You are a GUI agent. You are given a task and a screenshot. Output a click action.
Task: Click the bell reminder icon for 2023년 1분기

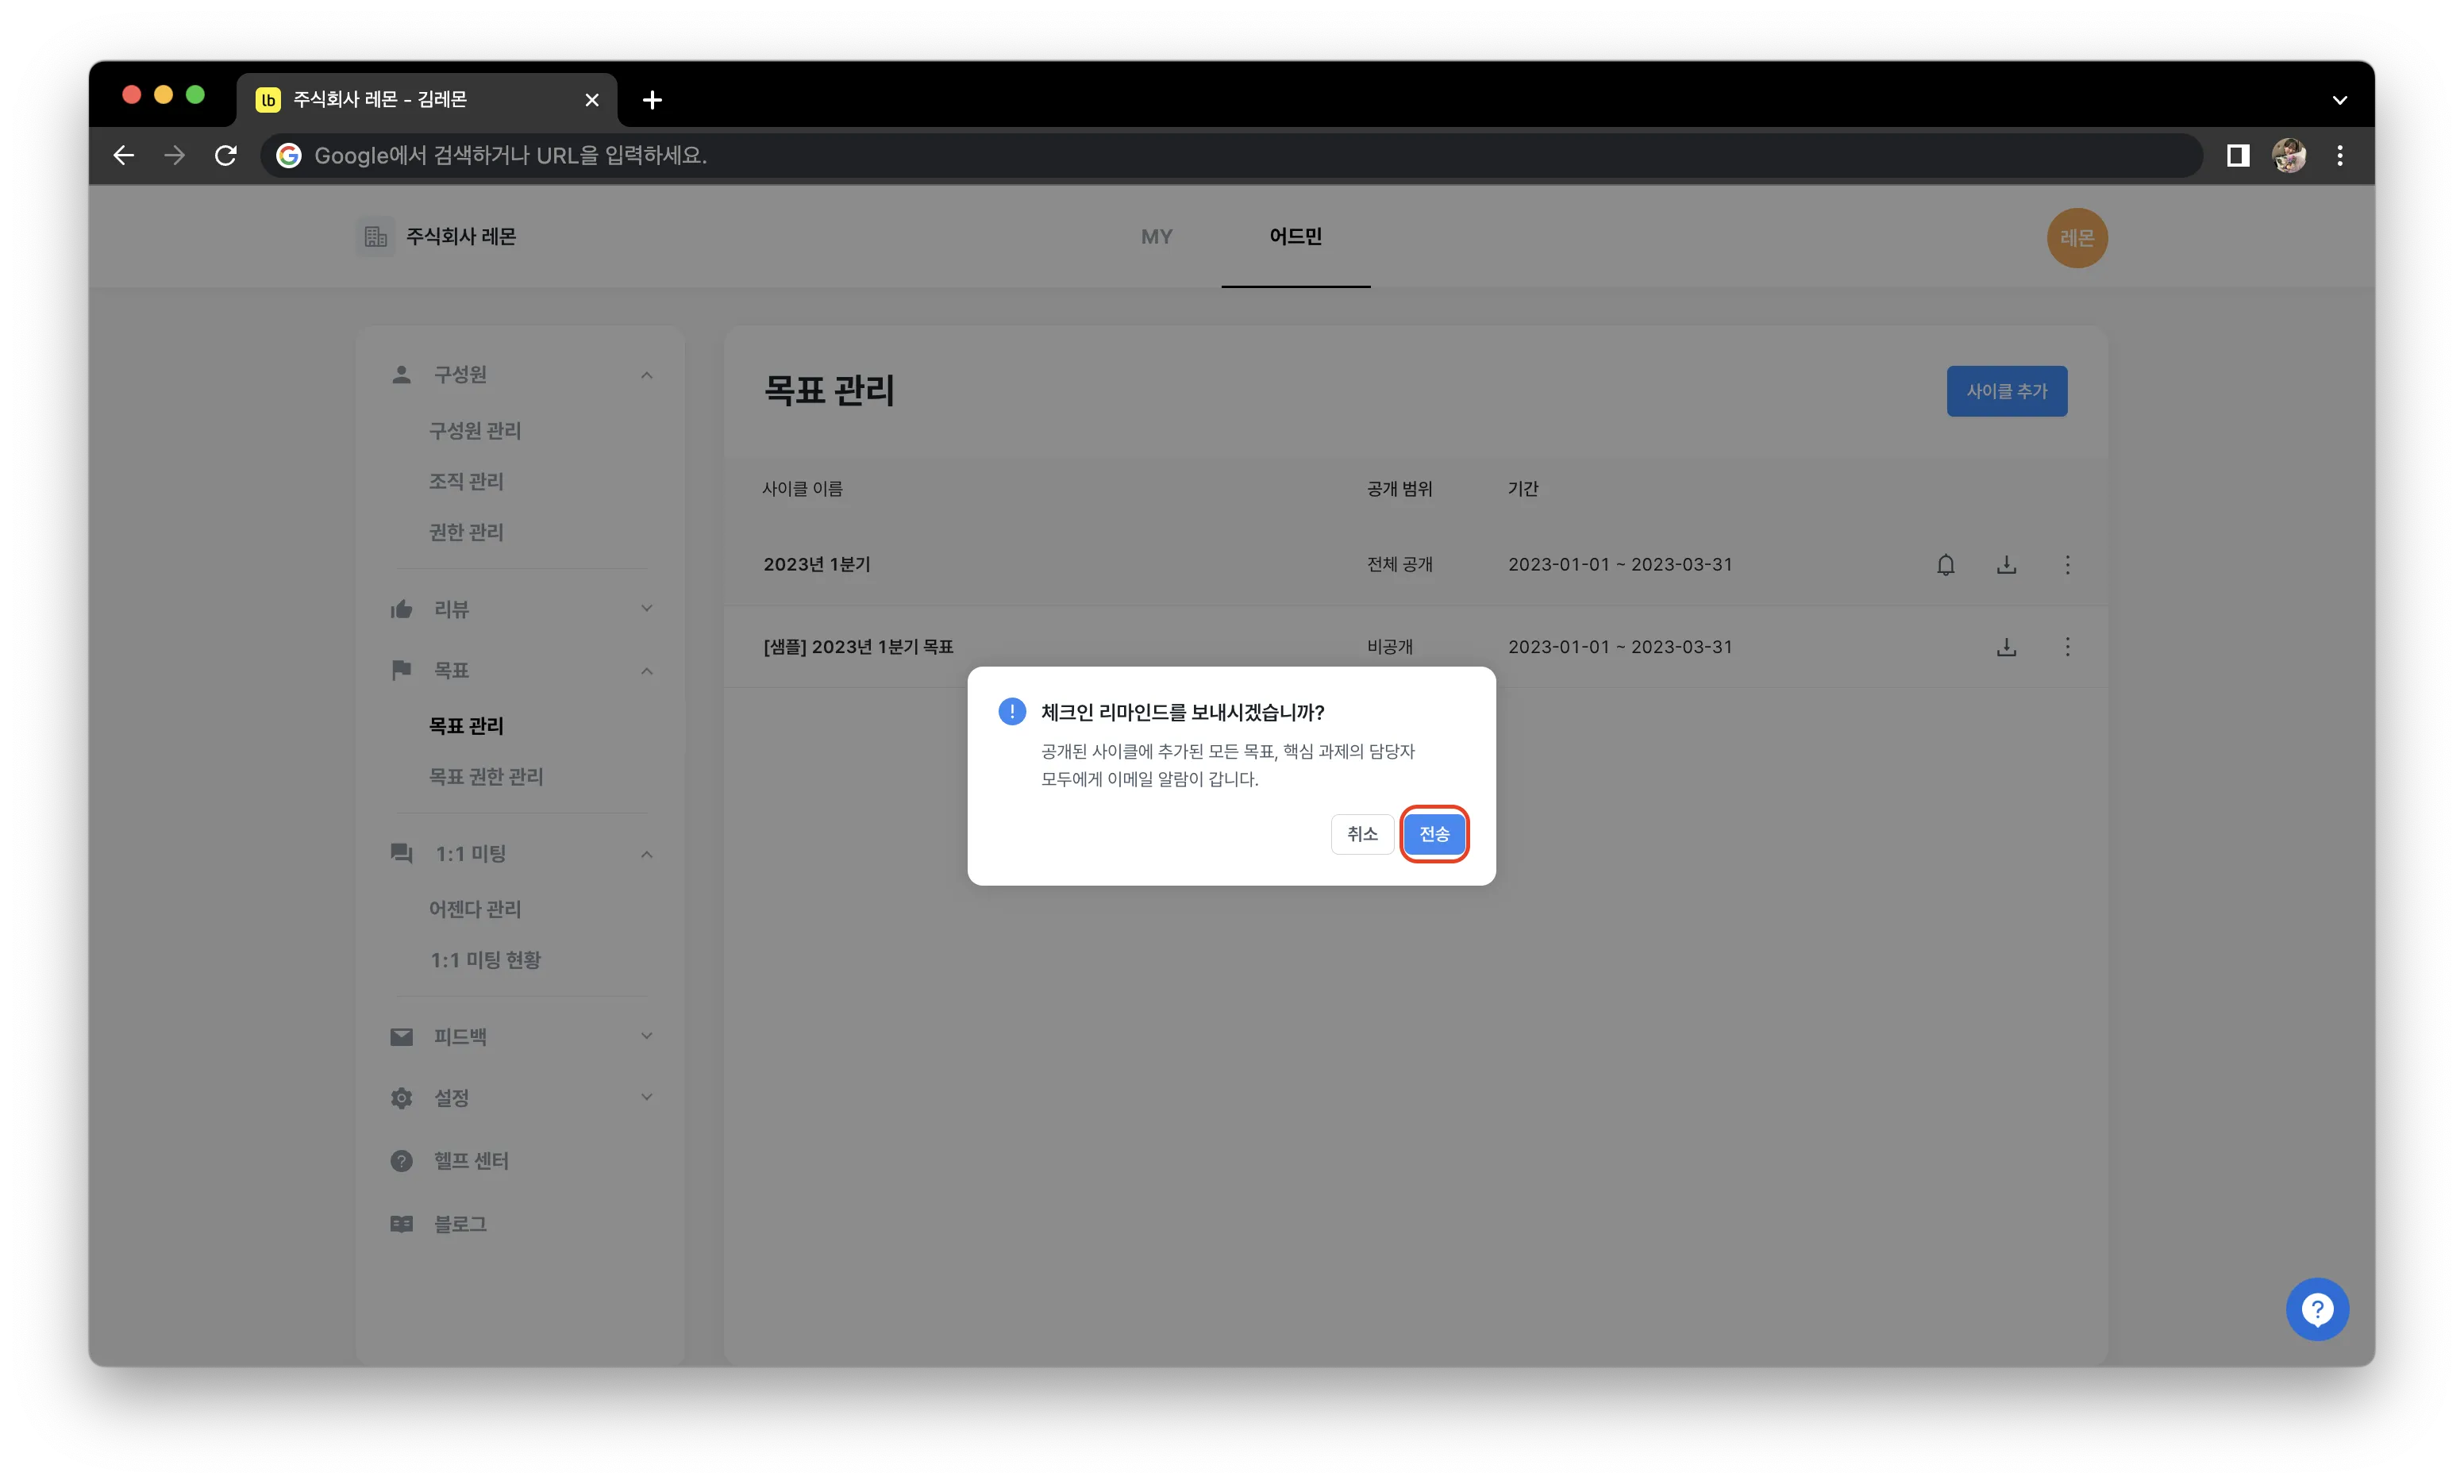pos(1945,565)
